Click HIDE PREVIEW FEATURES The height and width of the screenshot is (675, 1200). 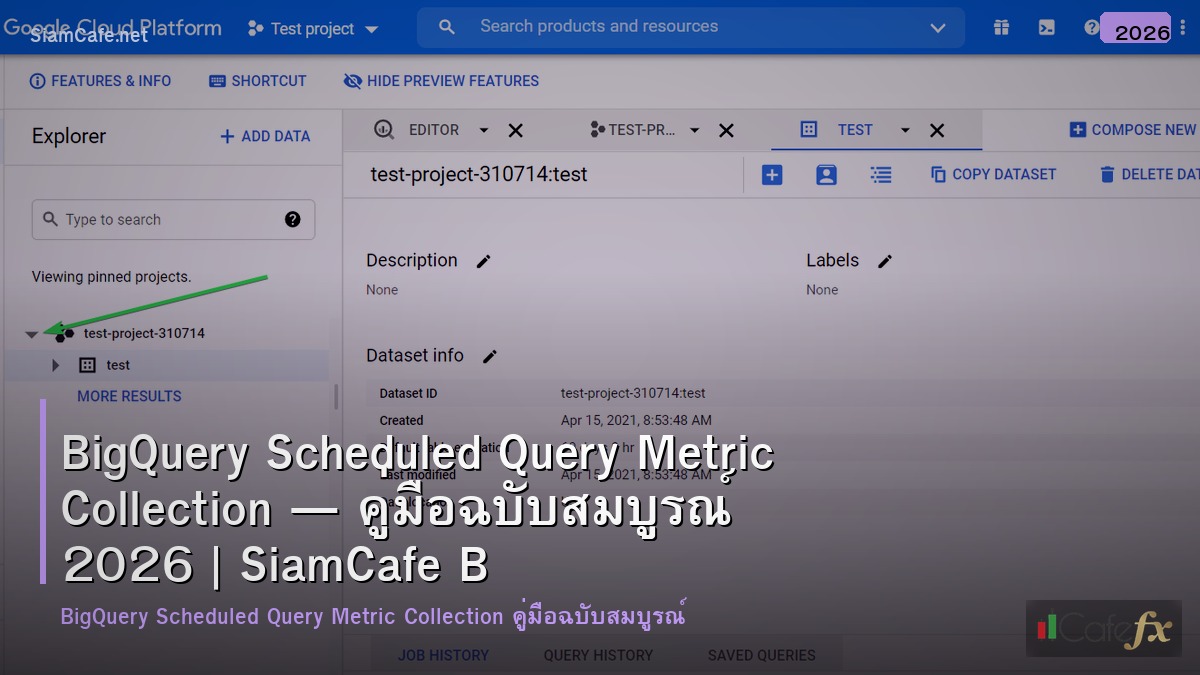click(440, 81)
